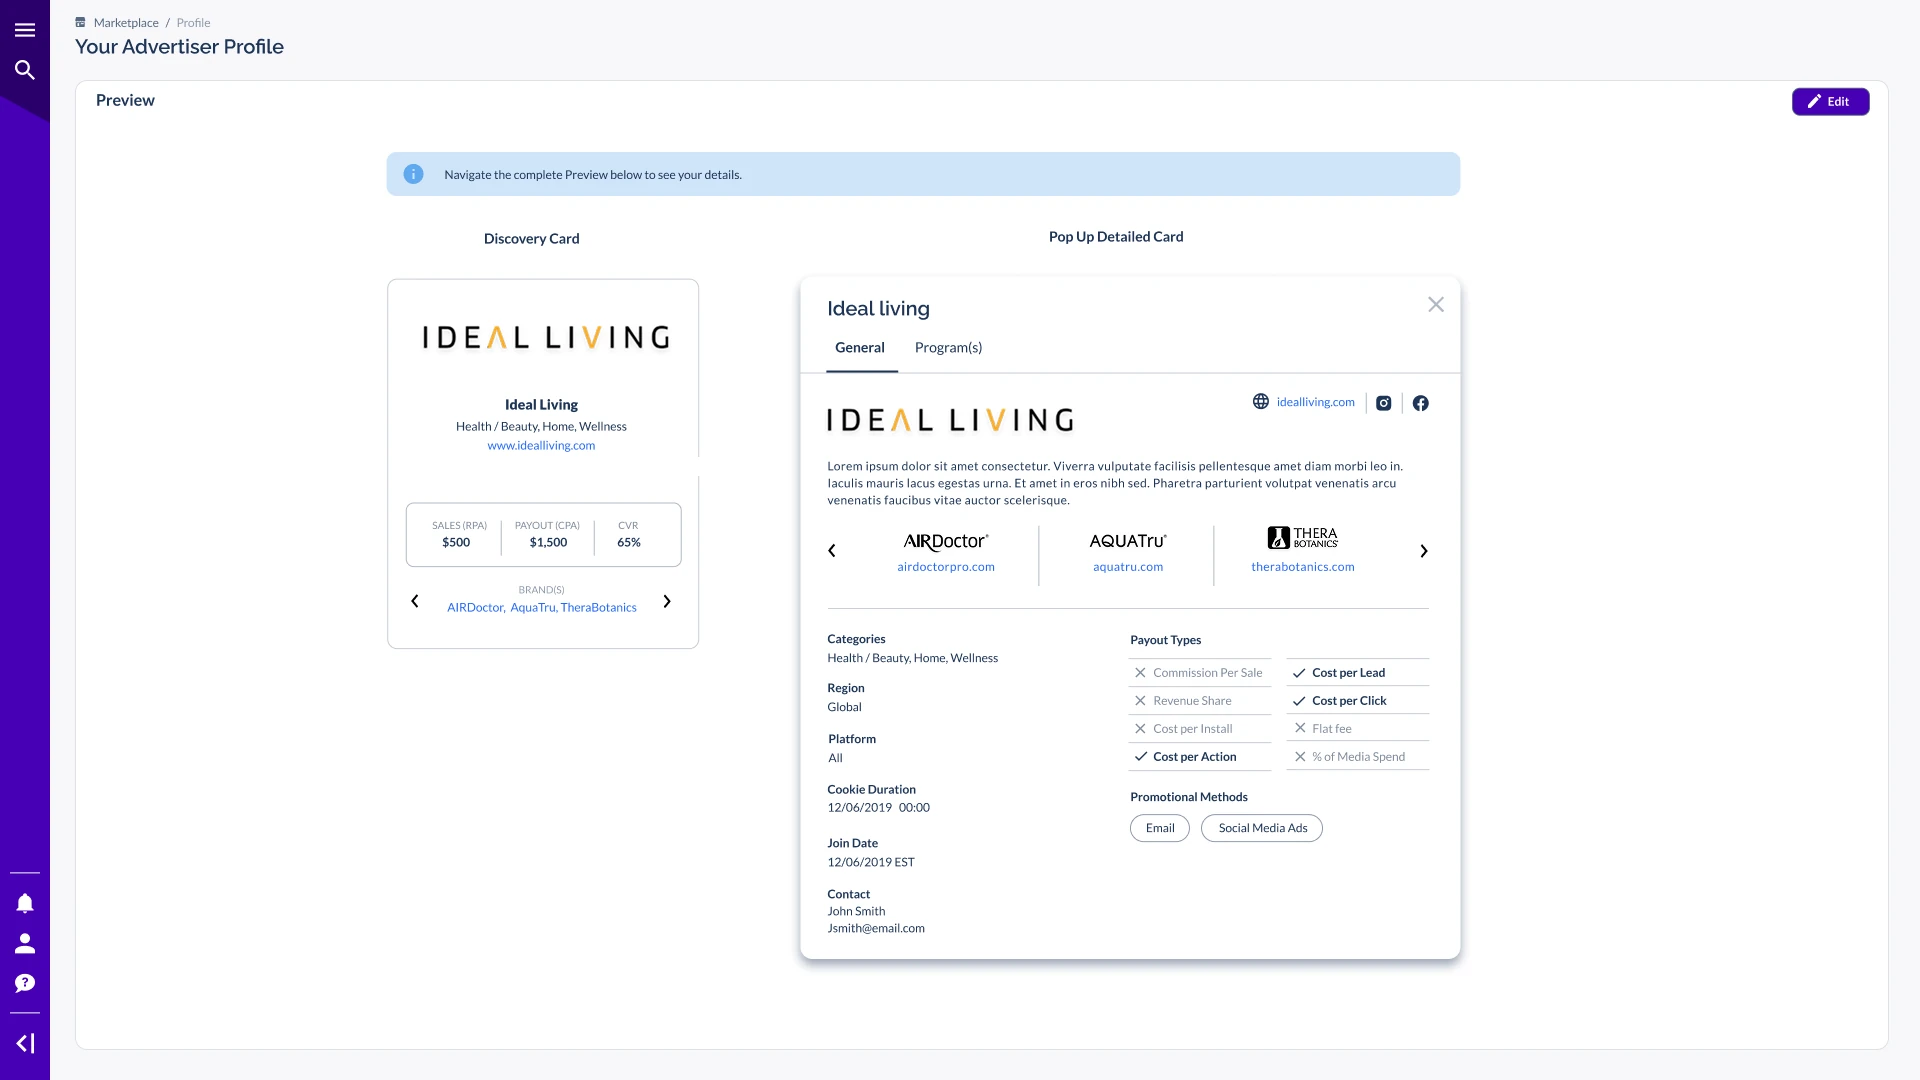The width and height of the screenshot is (1920, 1080).
Task: Click the Discovery Card heading
Action: (x=532, y=239)
